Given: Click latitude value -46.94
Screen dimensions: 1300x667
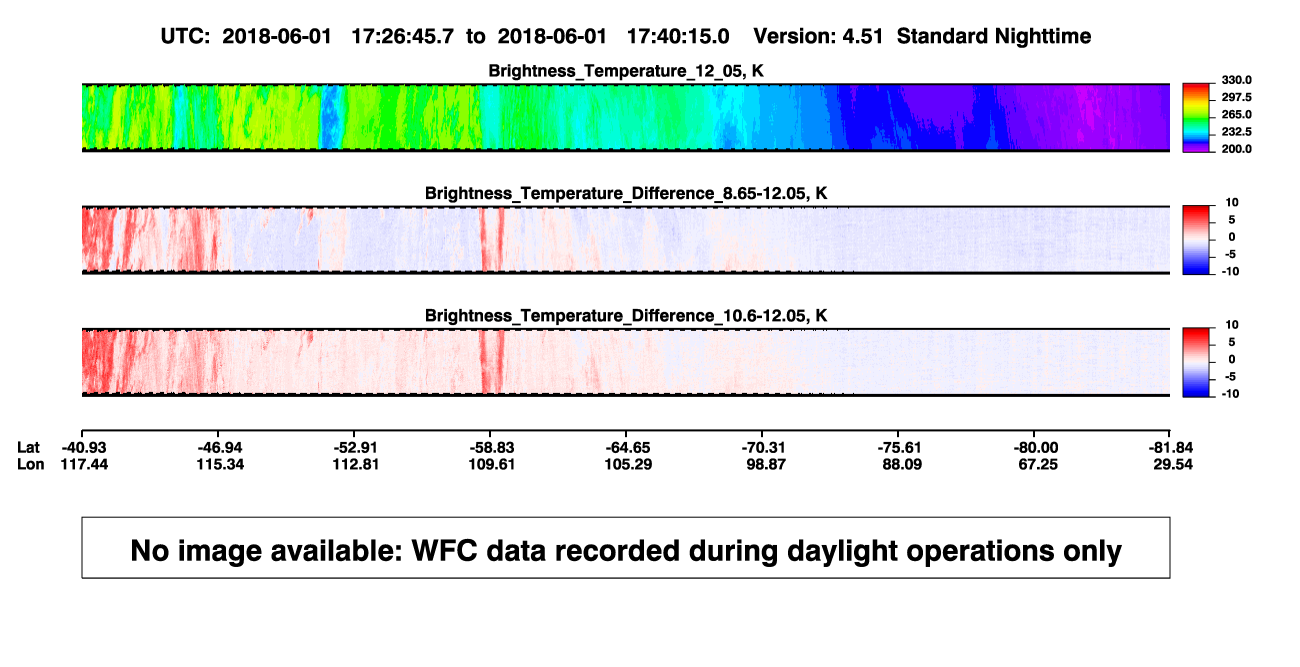Looking at the screenshot, I should 219,447.
